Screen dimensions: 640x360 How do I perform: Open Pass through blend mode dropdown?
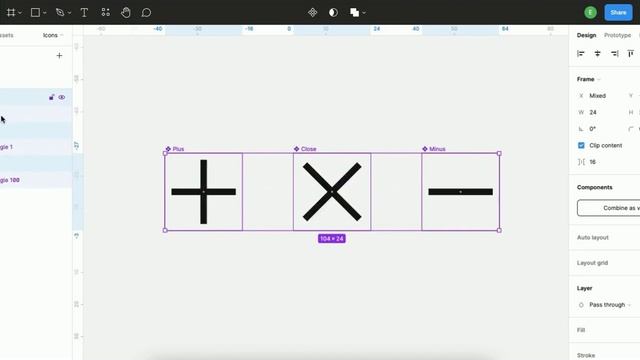tap(610, 305)
